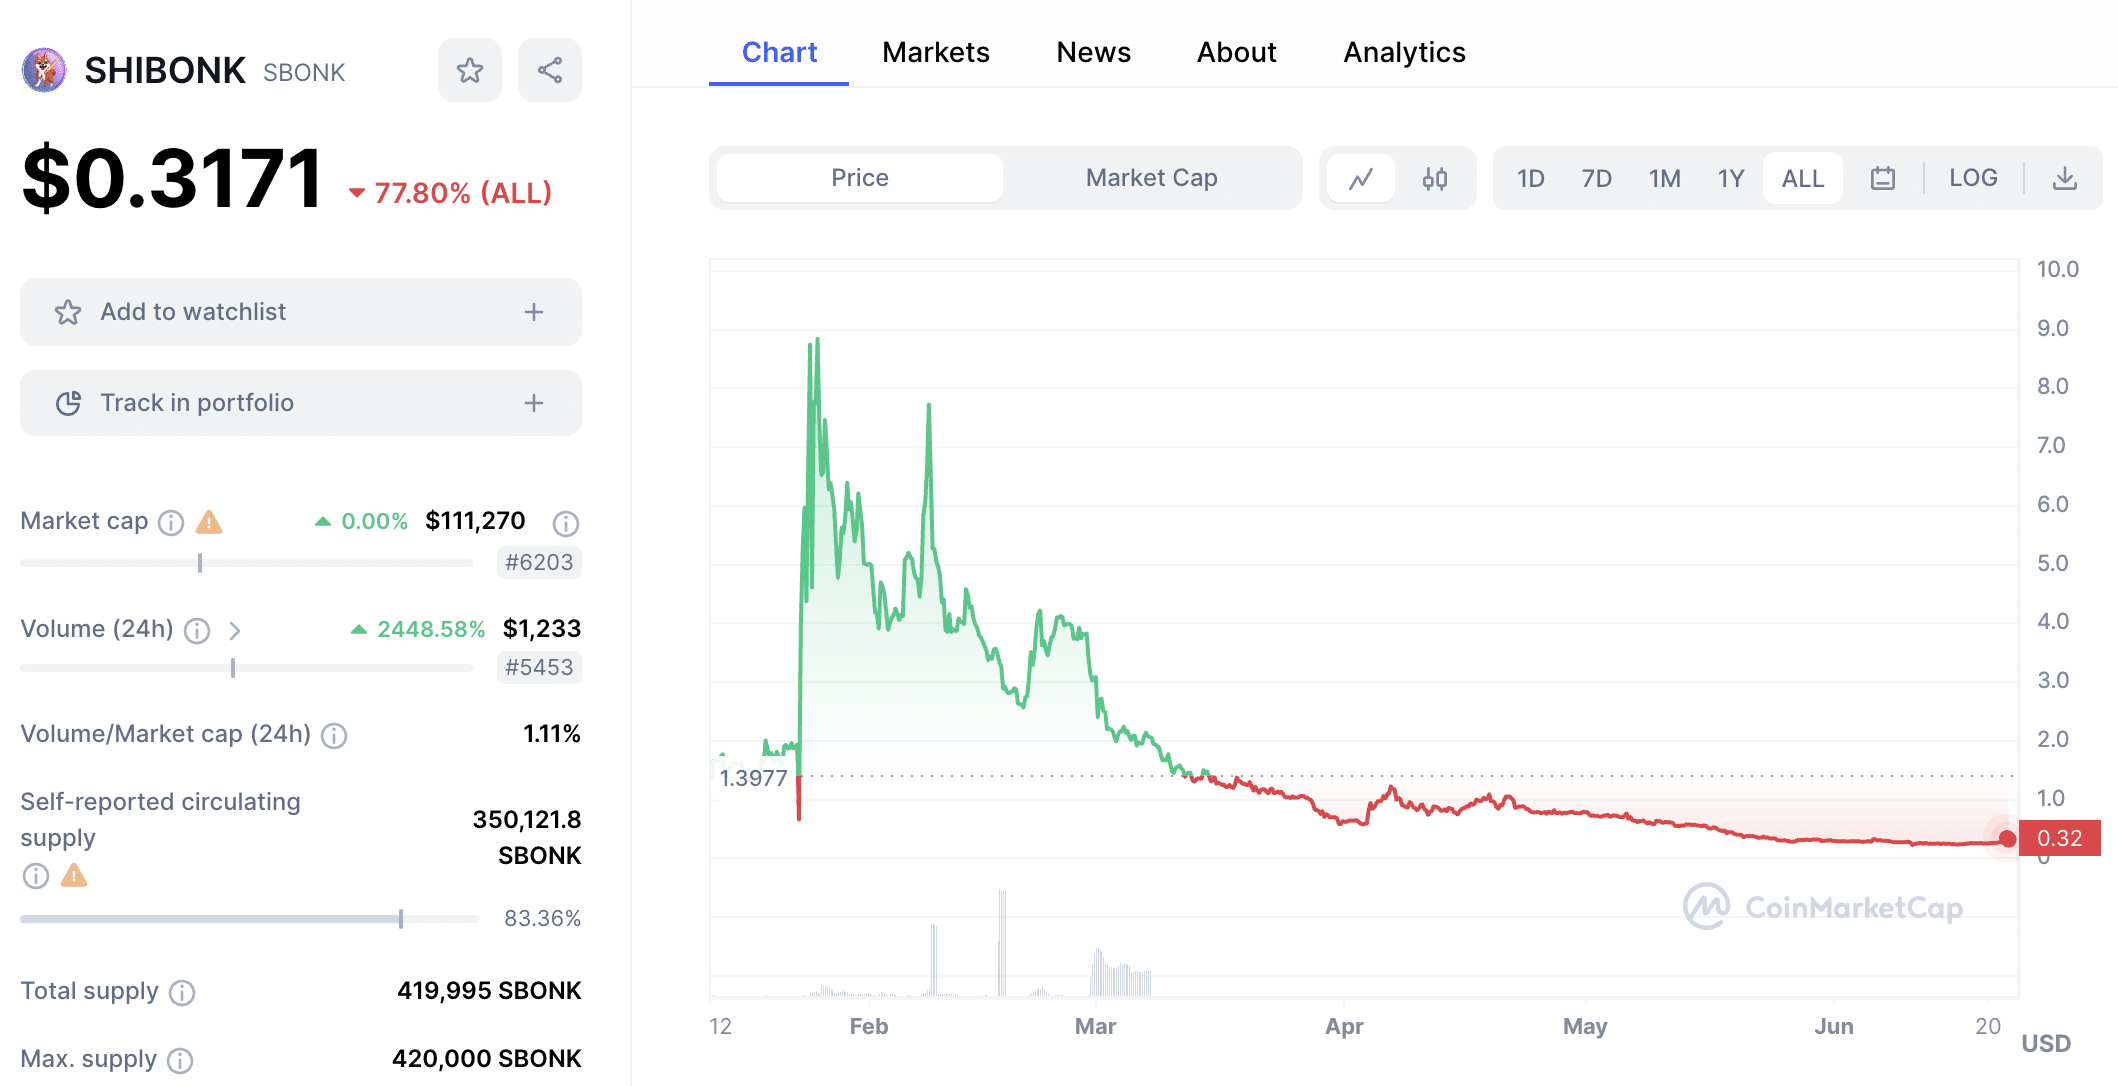Switch chart to Price view
This screenshot has width=2118, height=1086.
[x=860, y=178]
